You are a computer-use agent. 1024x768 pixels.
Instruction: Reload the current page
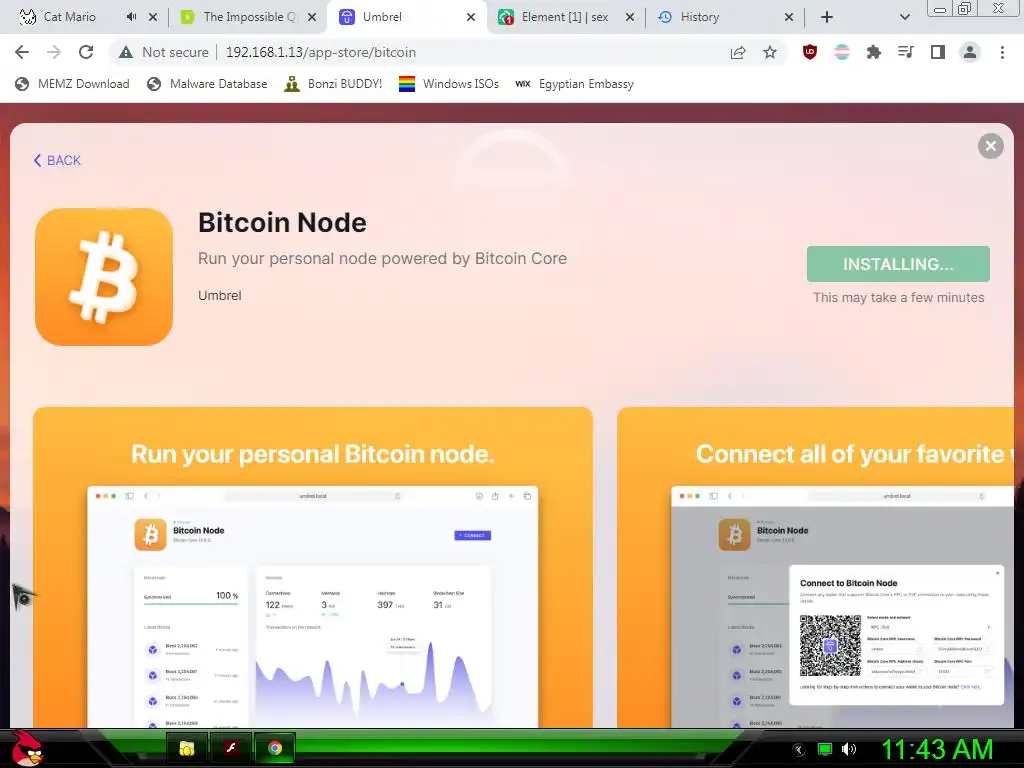coord(86,52)
